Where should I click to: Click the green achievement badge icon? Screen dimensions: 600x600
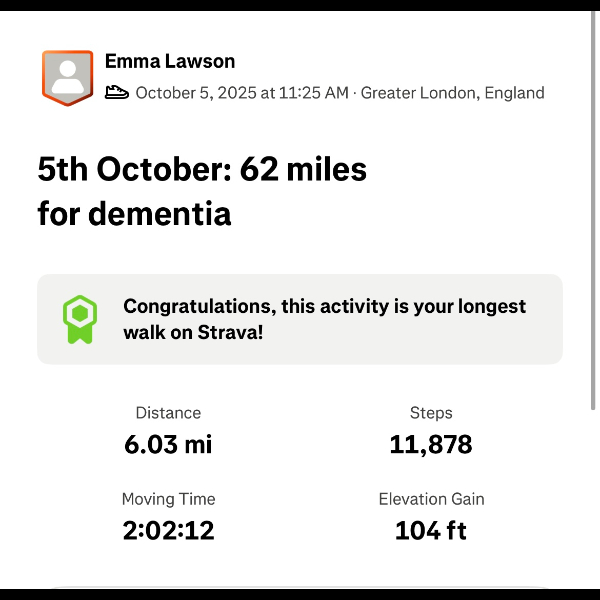click(x=80, y=319)
